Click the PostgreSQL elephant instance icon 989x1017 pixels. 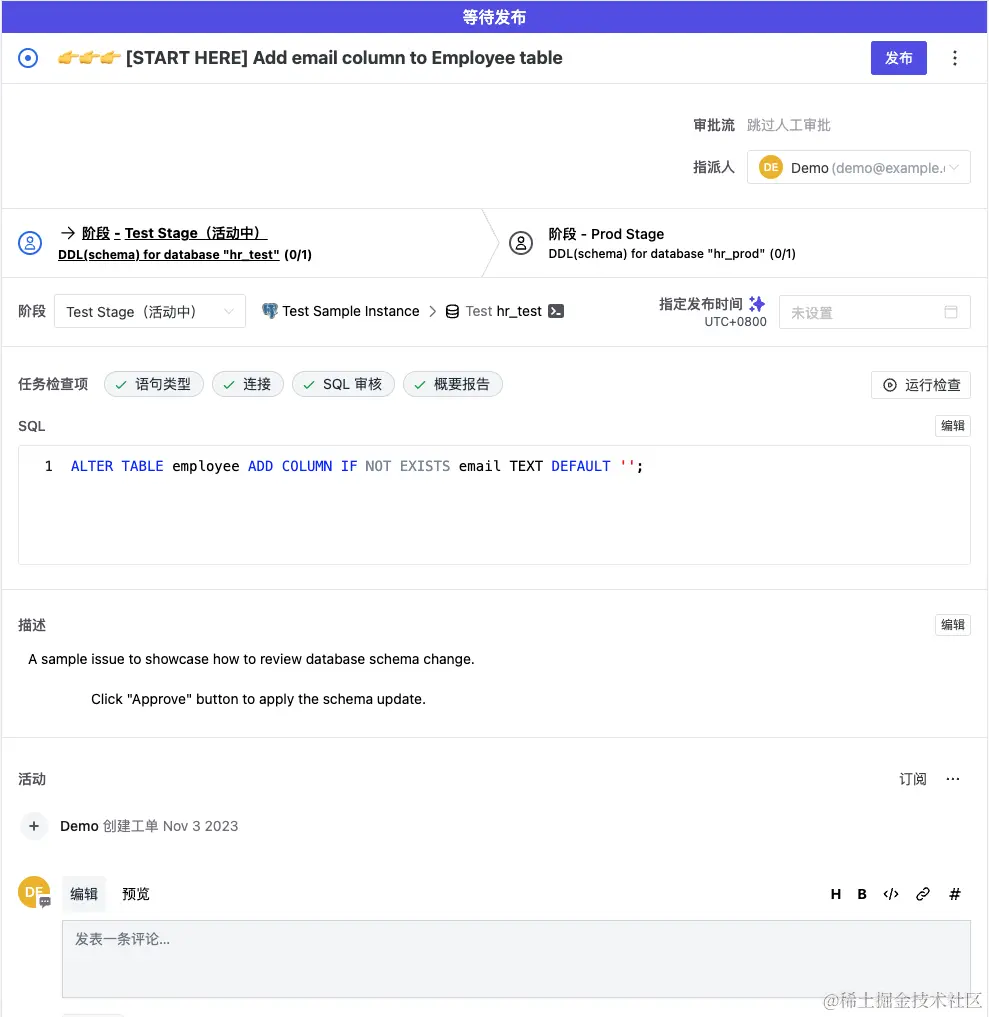270,311
